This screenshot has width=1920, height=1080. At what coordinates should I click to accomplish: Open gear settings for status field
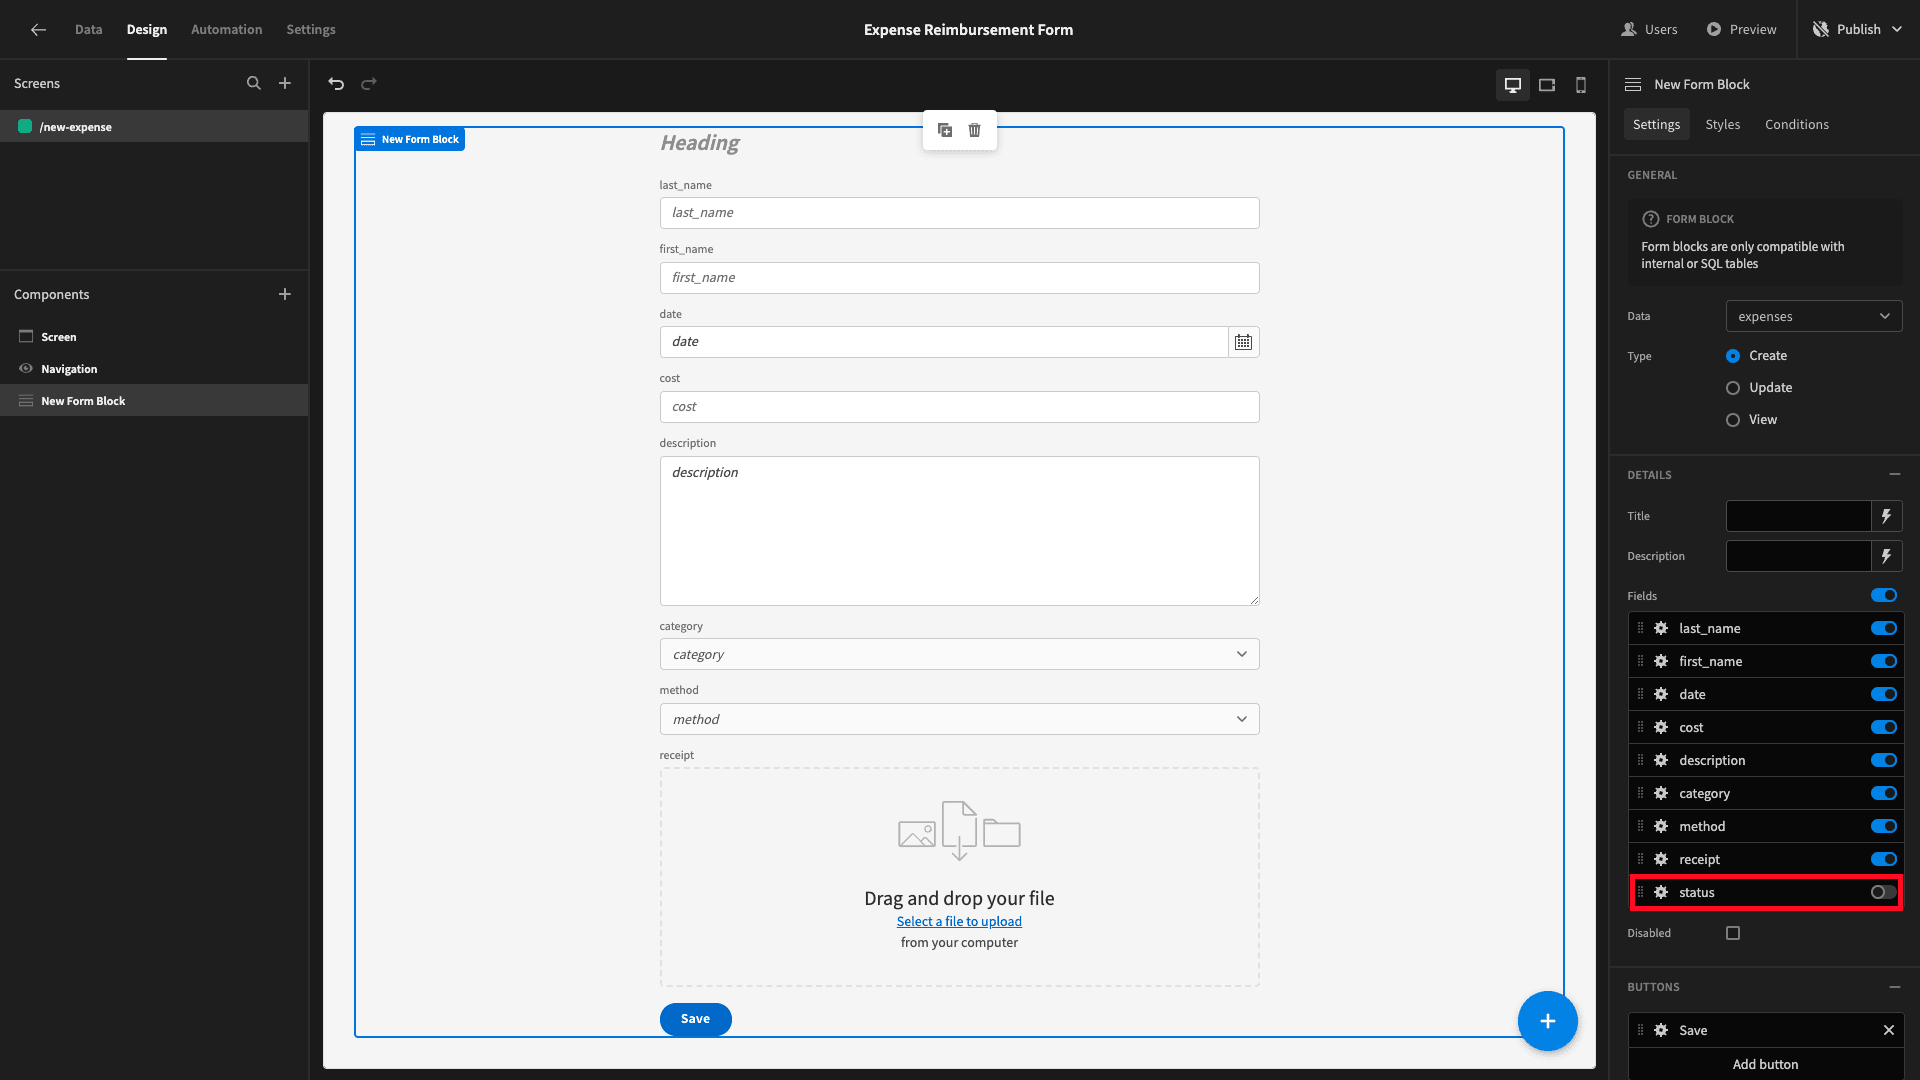pos(1661,892)
